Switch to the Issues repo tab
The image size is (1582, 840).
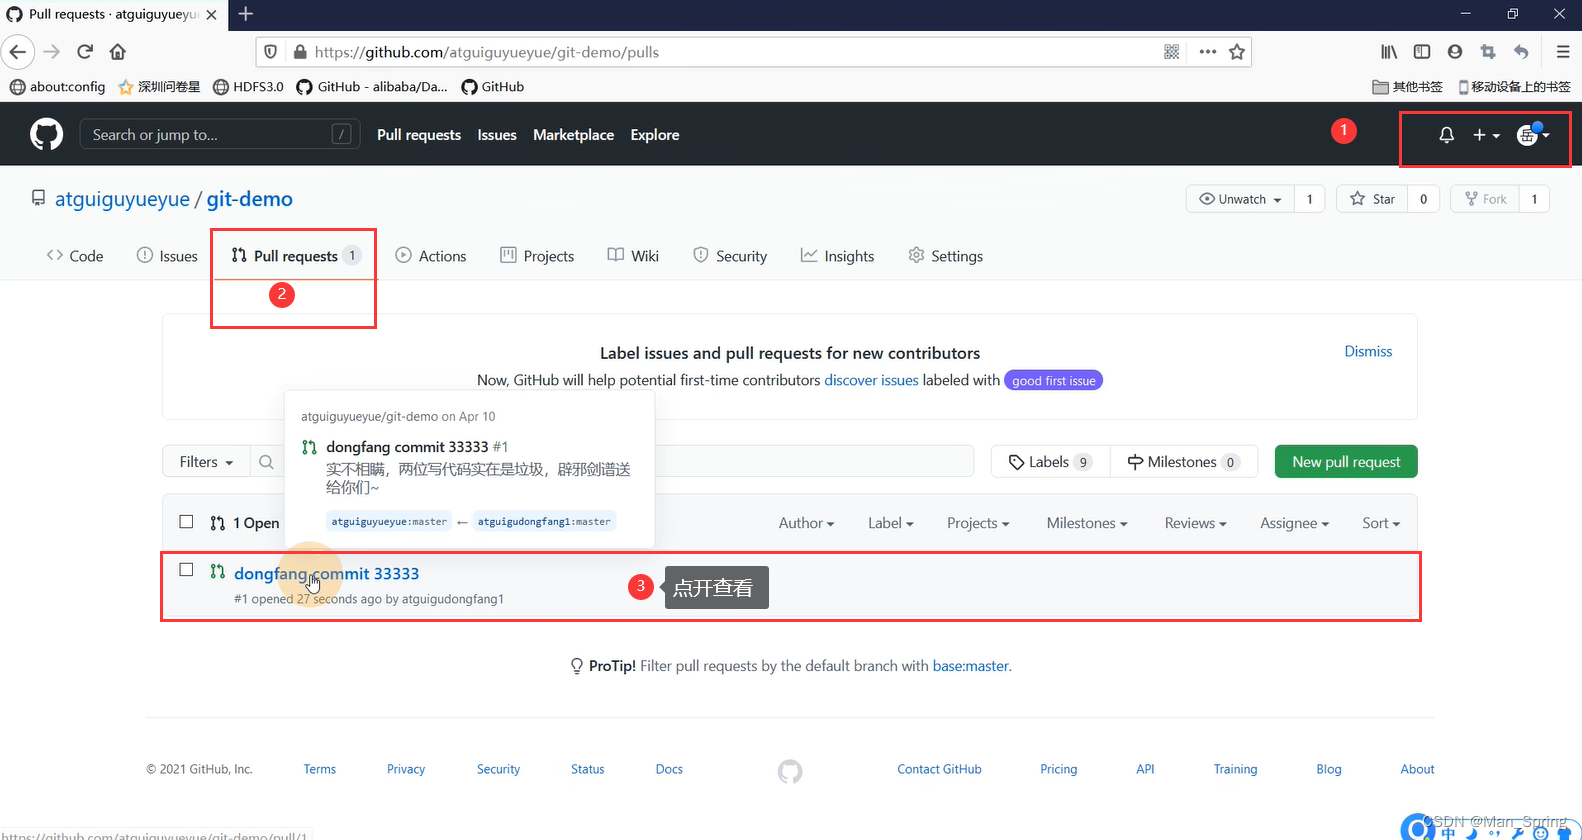coord(167,256)
